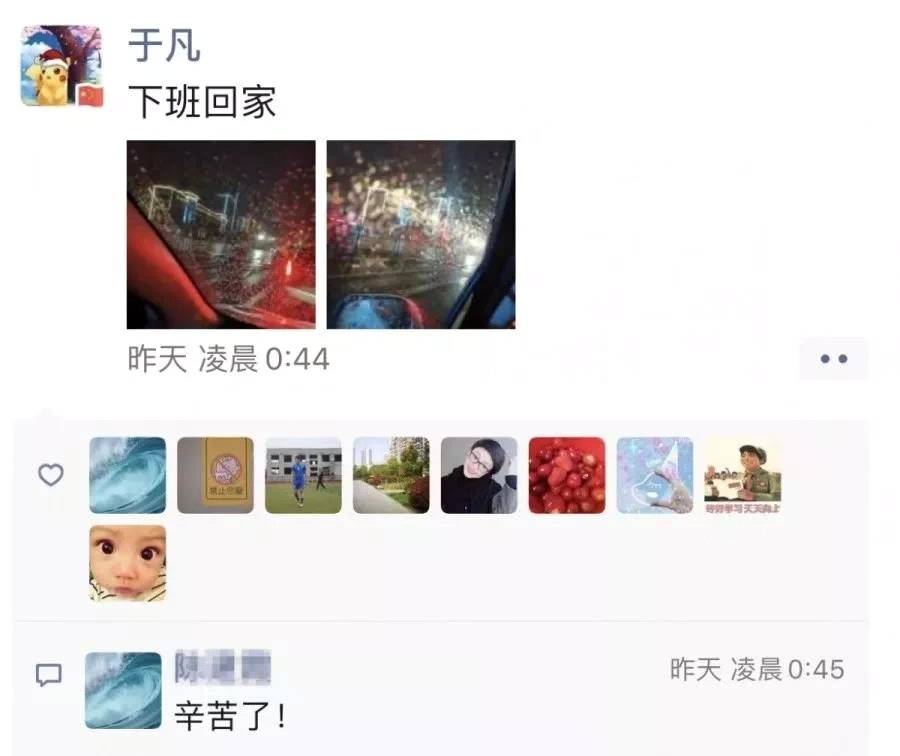Open the pastel cat liker avatar
This screenshot has height=756, width=900.
(654, 475)
